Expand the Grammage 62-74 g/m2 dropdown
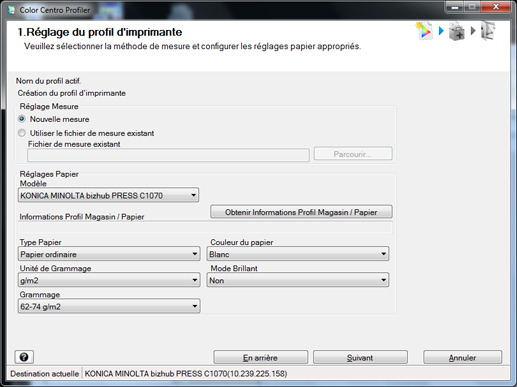The image size is (517, 387). point(109,306)
